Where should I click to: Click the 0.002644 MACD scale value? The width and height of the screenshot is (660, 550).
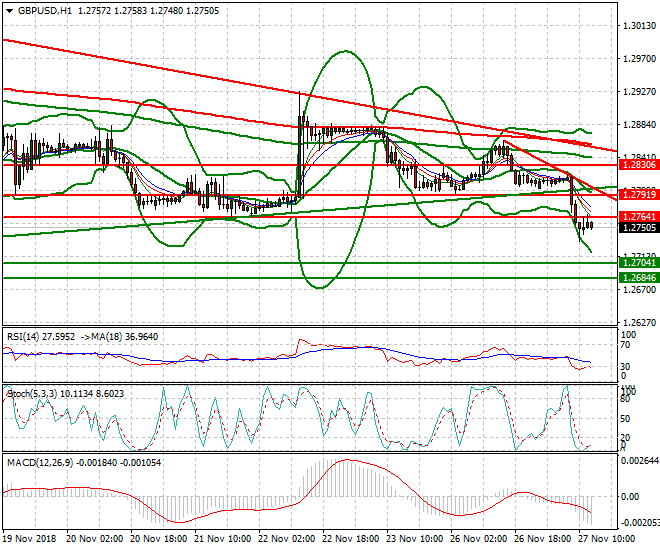[640, 461]
